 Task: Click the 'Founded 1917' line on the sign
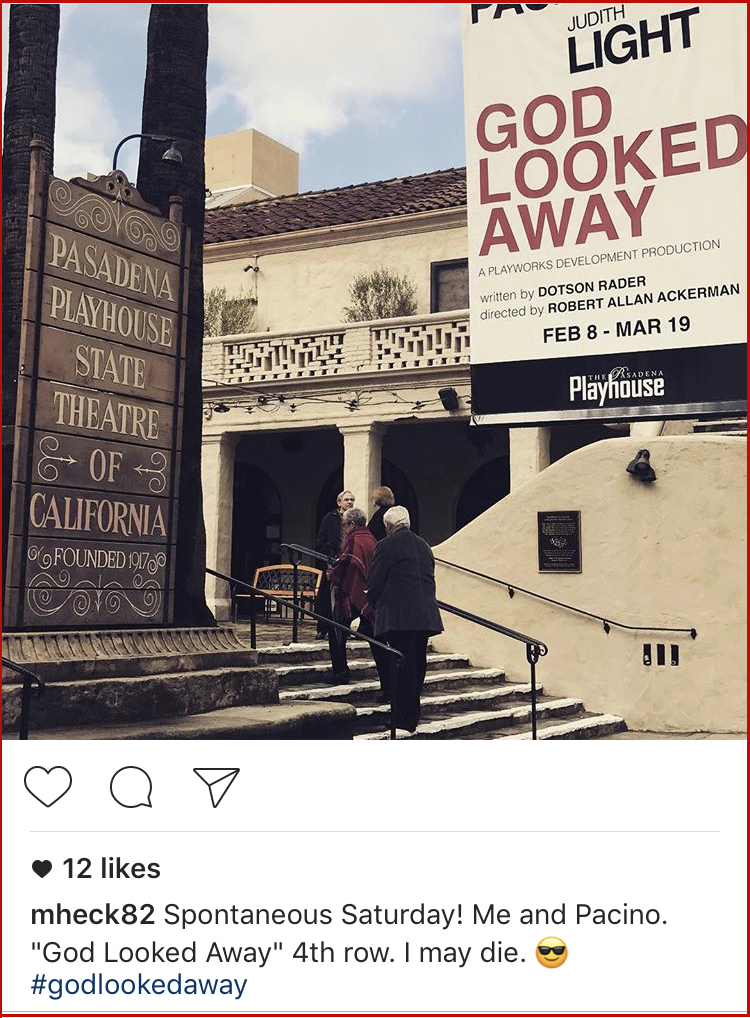pos(97,558)
